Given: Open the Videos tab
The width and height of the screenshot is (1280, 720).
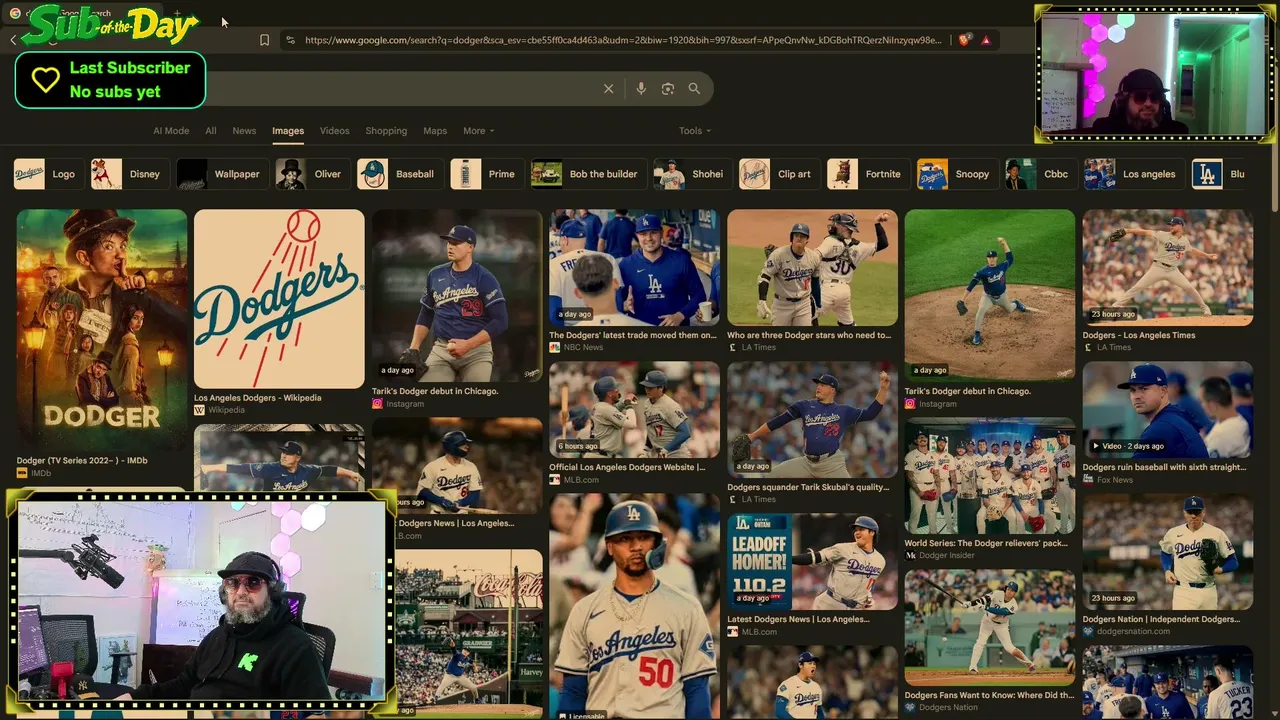Looking at the screenshot, I should [335, 131].
